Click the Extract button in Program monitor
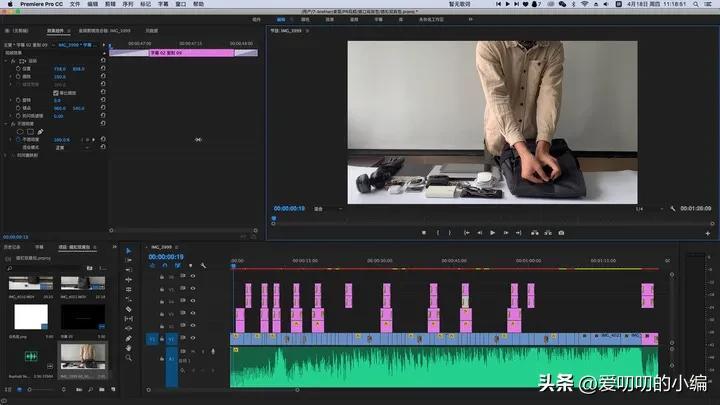Viewport: 720px width, 405px height. [x=548, y=233]
